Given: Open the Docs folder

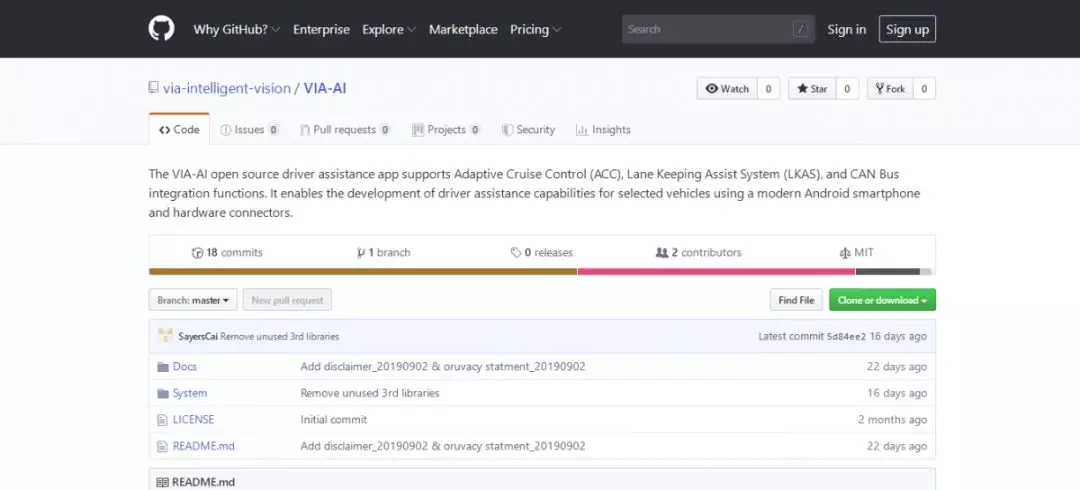Looking at the screenshot, I should click(x=185, y=367).
